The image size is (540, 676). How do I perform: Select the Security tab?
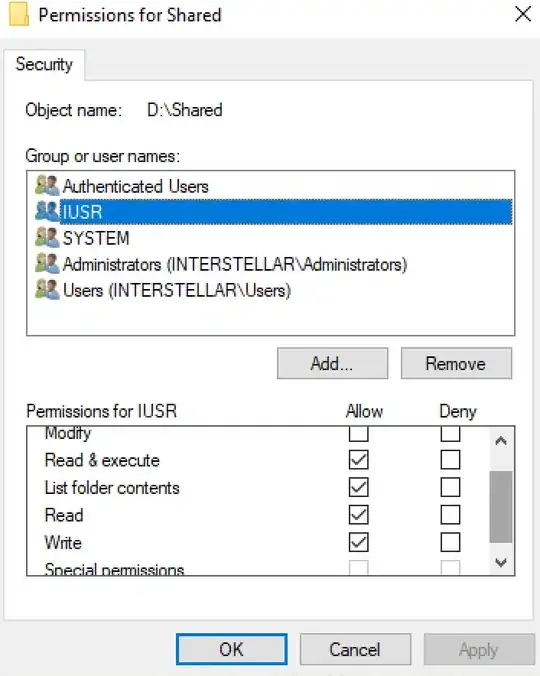pyautogui.click(x=44, y=64)
